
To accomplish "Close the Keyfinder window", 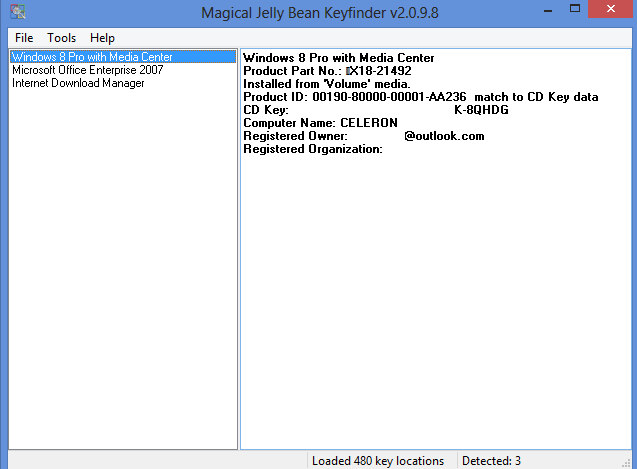I will click(x=611, y=9).
